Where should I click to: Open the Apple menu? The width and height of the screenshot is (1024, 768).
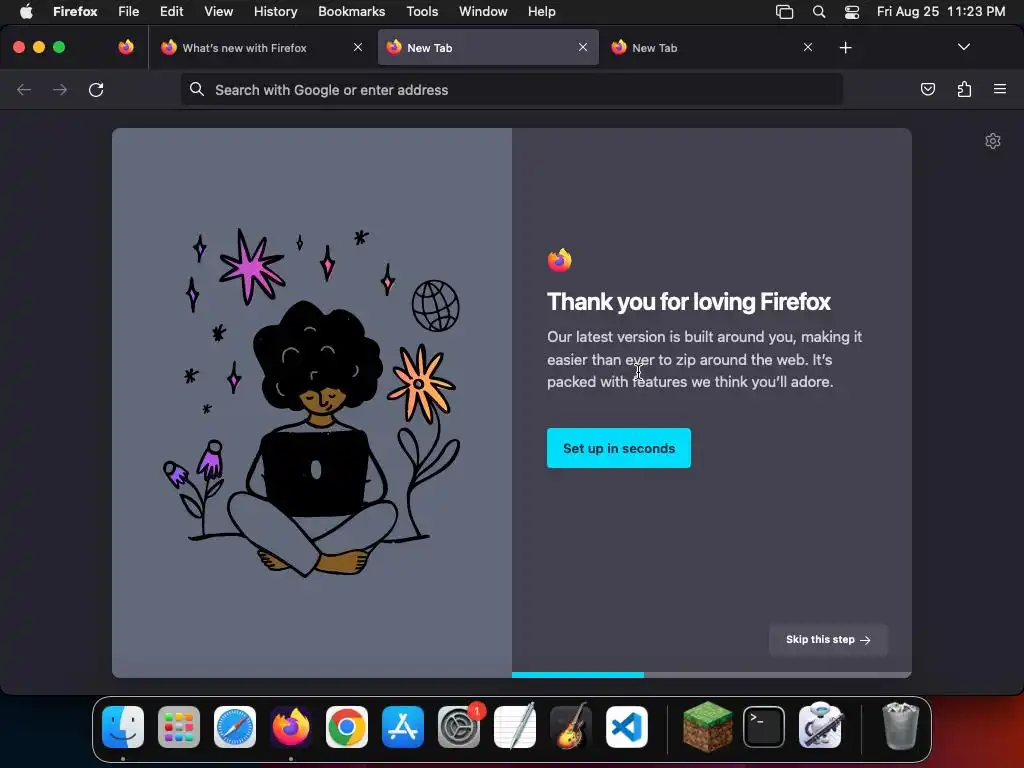26,11
